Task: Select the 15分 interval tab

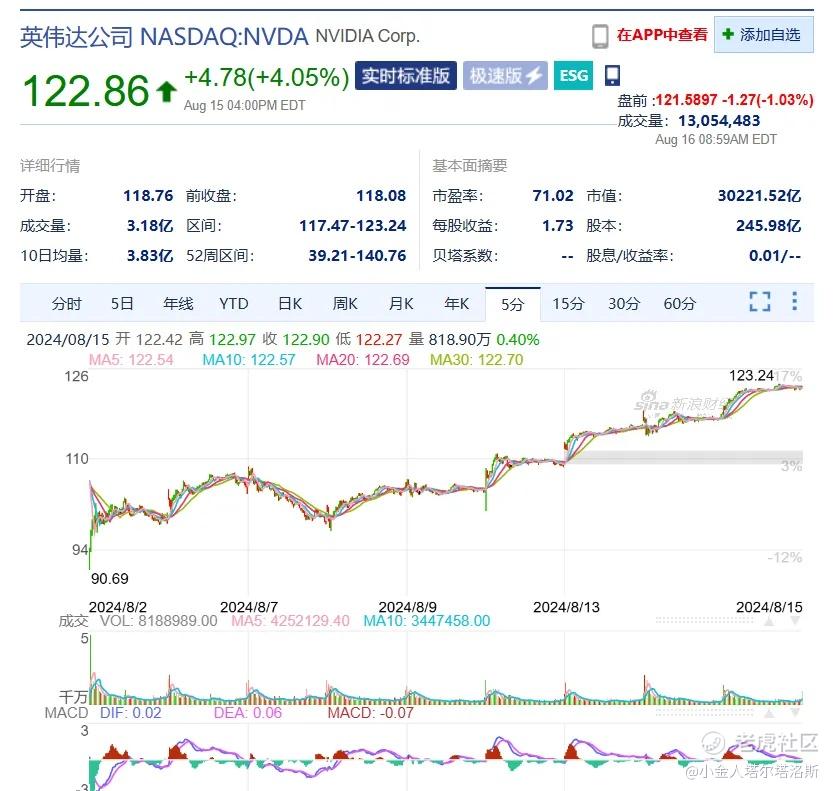Action: (568, 304)
